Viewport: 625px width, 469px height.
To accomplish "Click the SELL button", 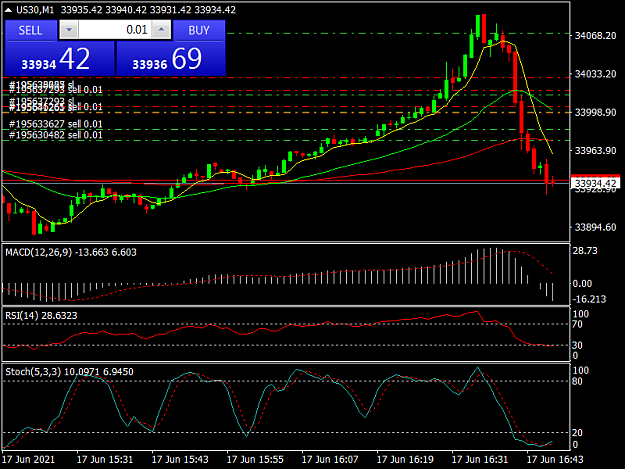I will tap(30, 30).
